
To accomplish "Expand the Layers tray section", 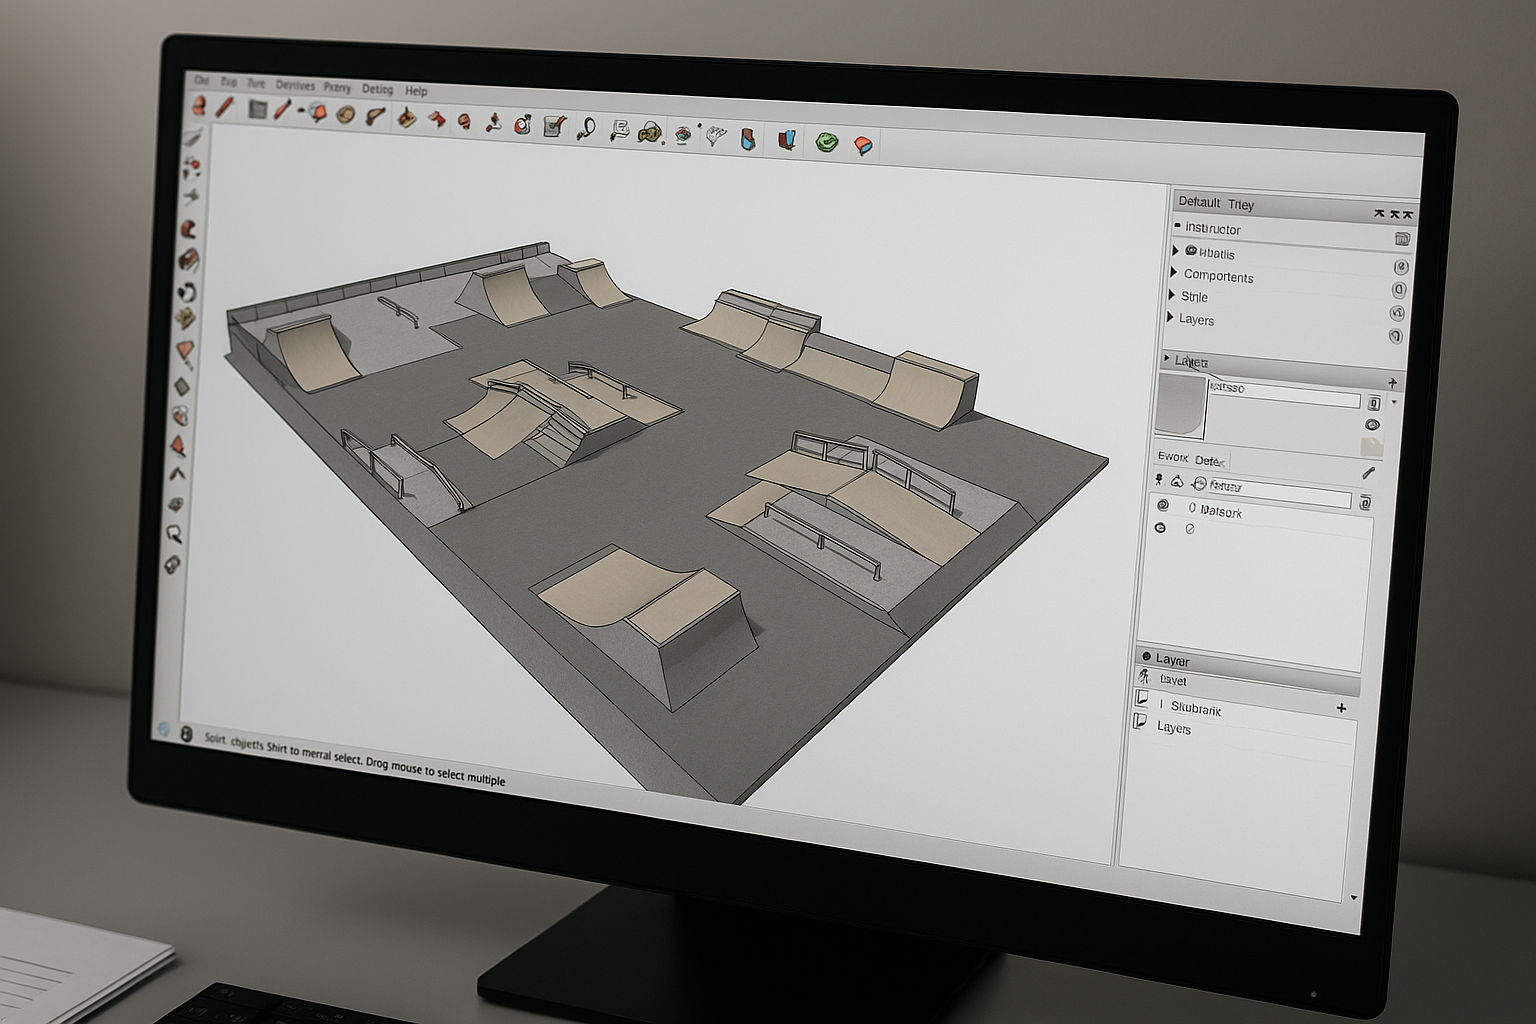I will (1171, 317).
